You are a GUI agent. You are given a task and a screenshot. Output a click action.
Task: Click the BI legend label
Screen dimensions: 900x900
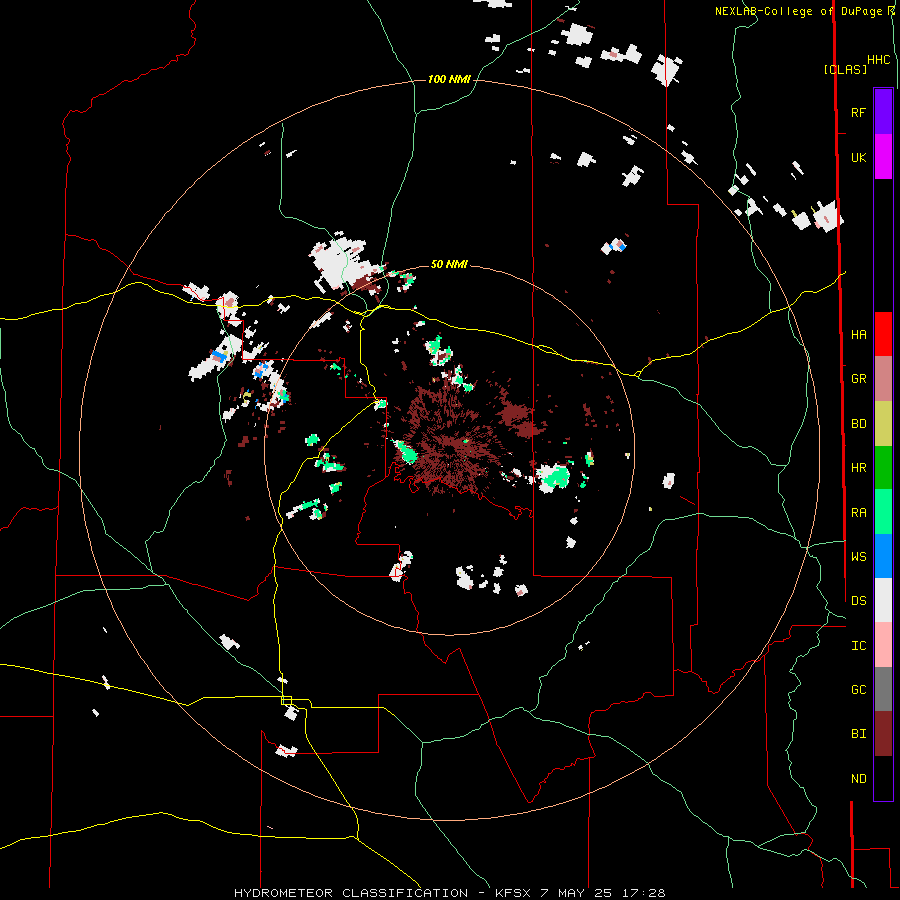[858, 734]
